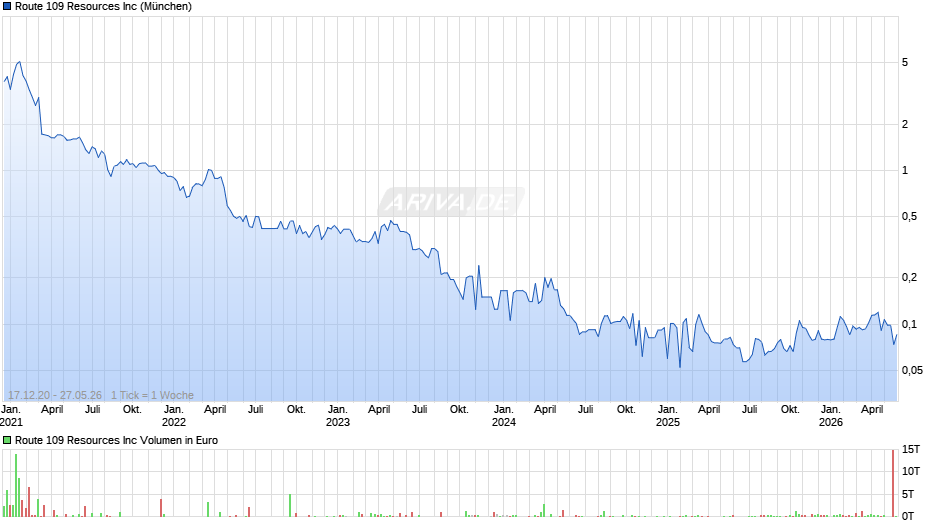
Task: Click the blue legend square for Route 109 Resources
Action: point(7,7)
